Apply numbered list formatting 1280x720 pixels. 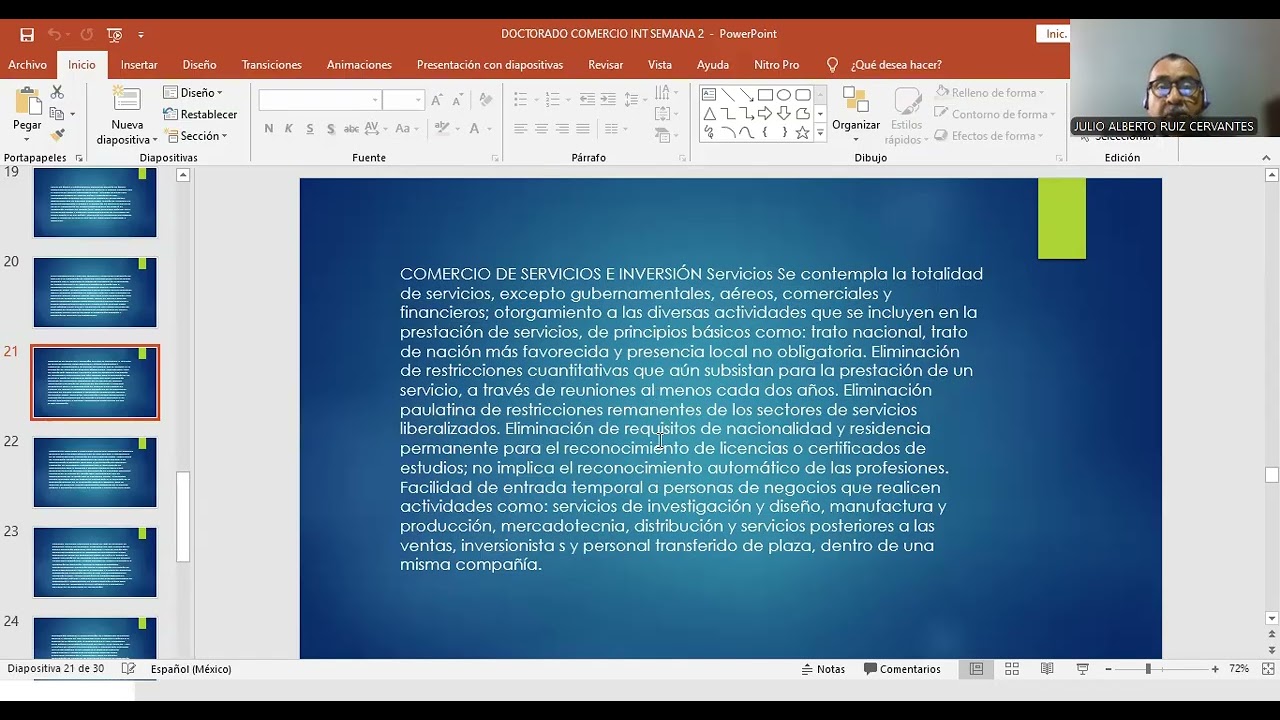(552, 100)
